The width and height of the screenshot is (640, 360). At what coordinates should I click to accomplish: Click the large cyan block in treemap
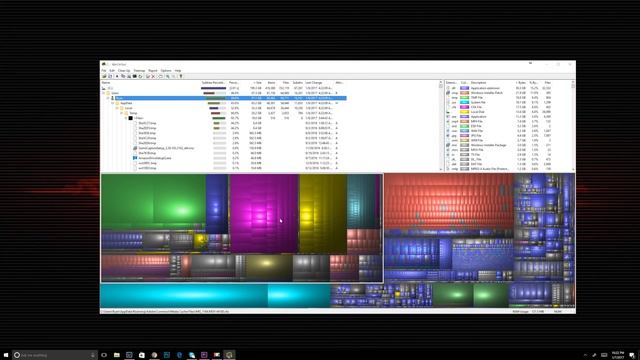(184, 296)
